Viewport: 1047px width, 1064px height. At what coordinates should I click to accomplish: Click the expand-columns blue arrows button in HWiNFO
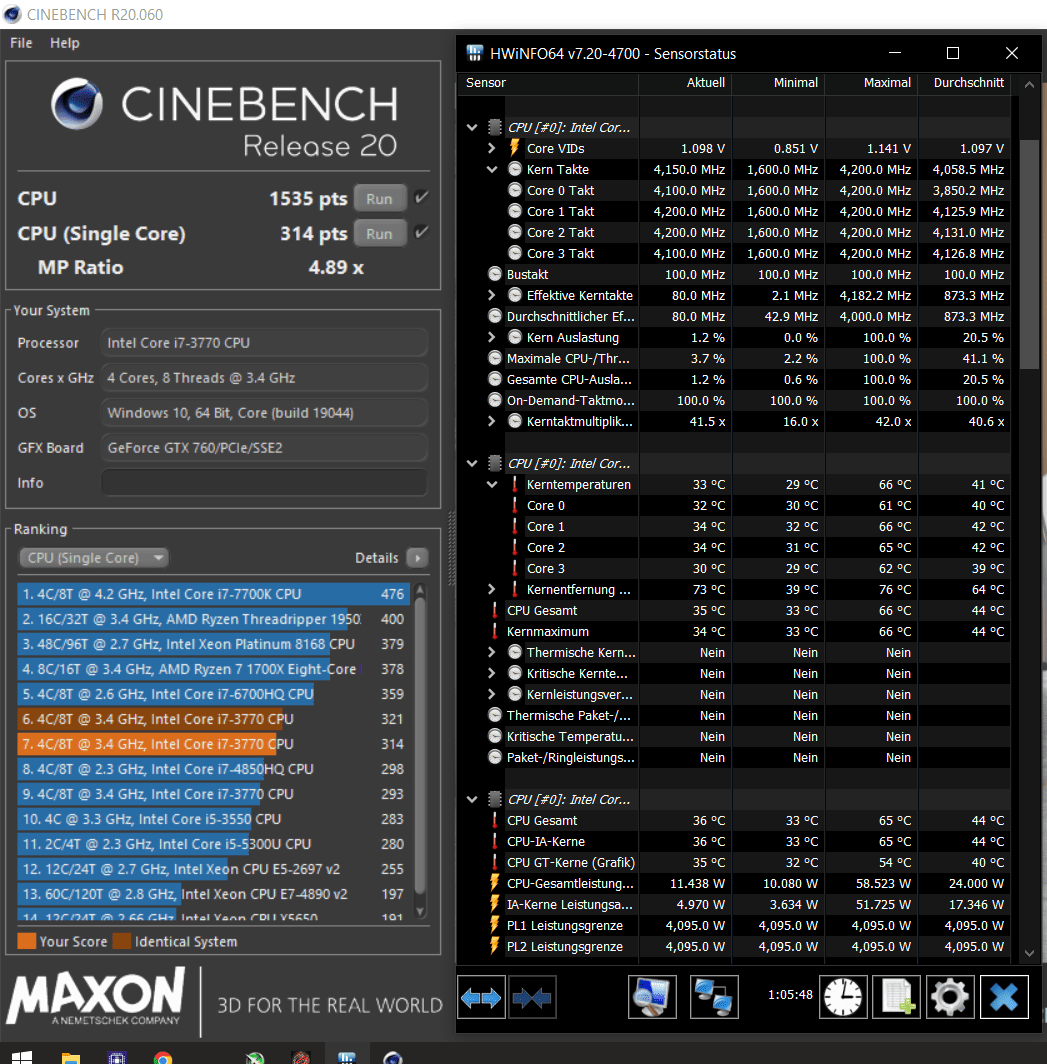481,997
